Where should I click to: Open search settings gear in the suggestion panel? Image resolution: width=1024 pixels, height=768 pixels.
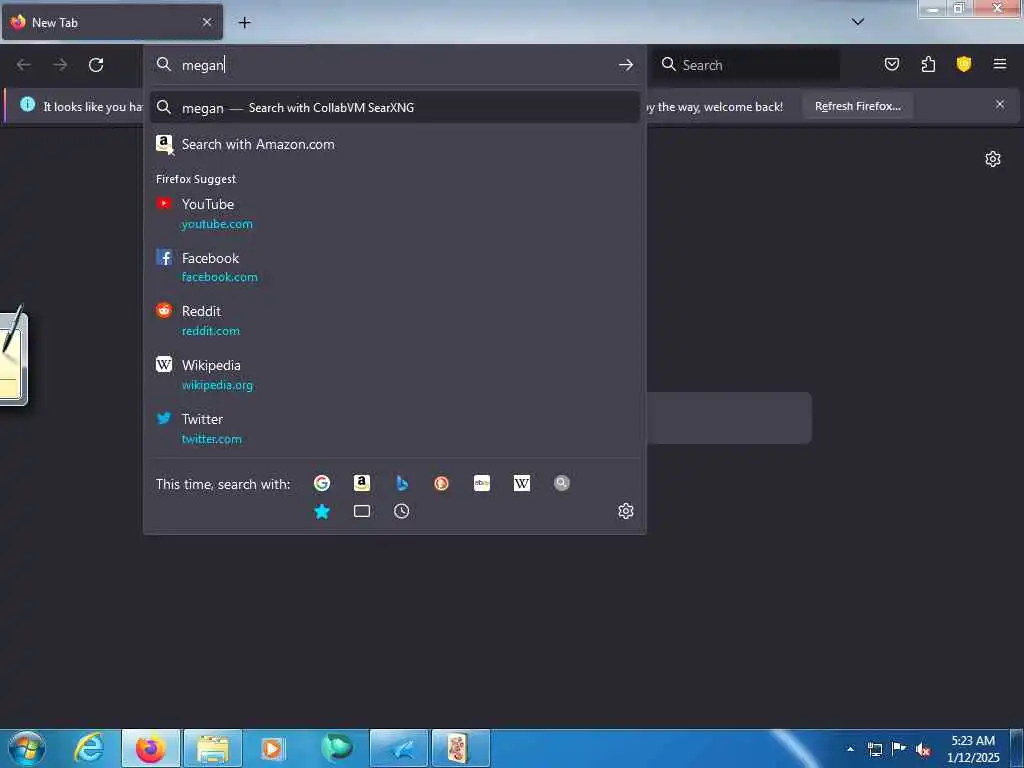tap(626, 511)
